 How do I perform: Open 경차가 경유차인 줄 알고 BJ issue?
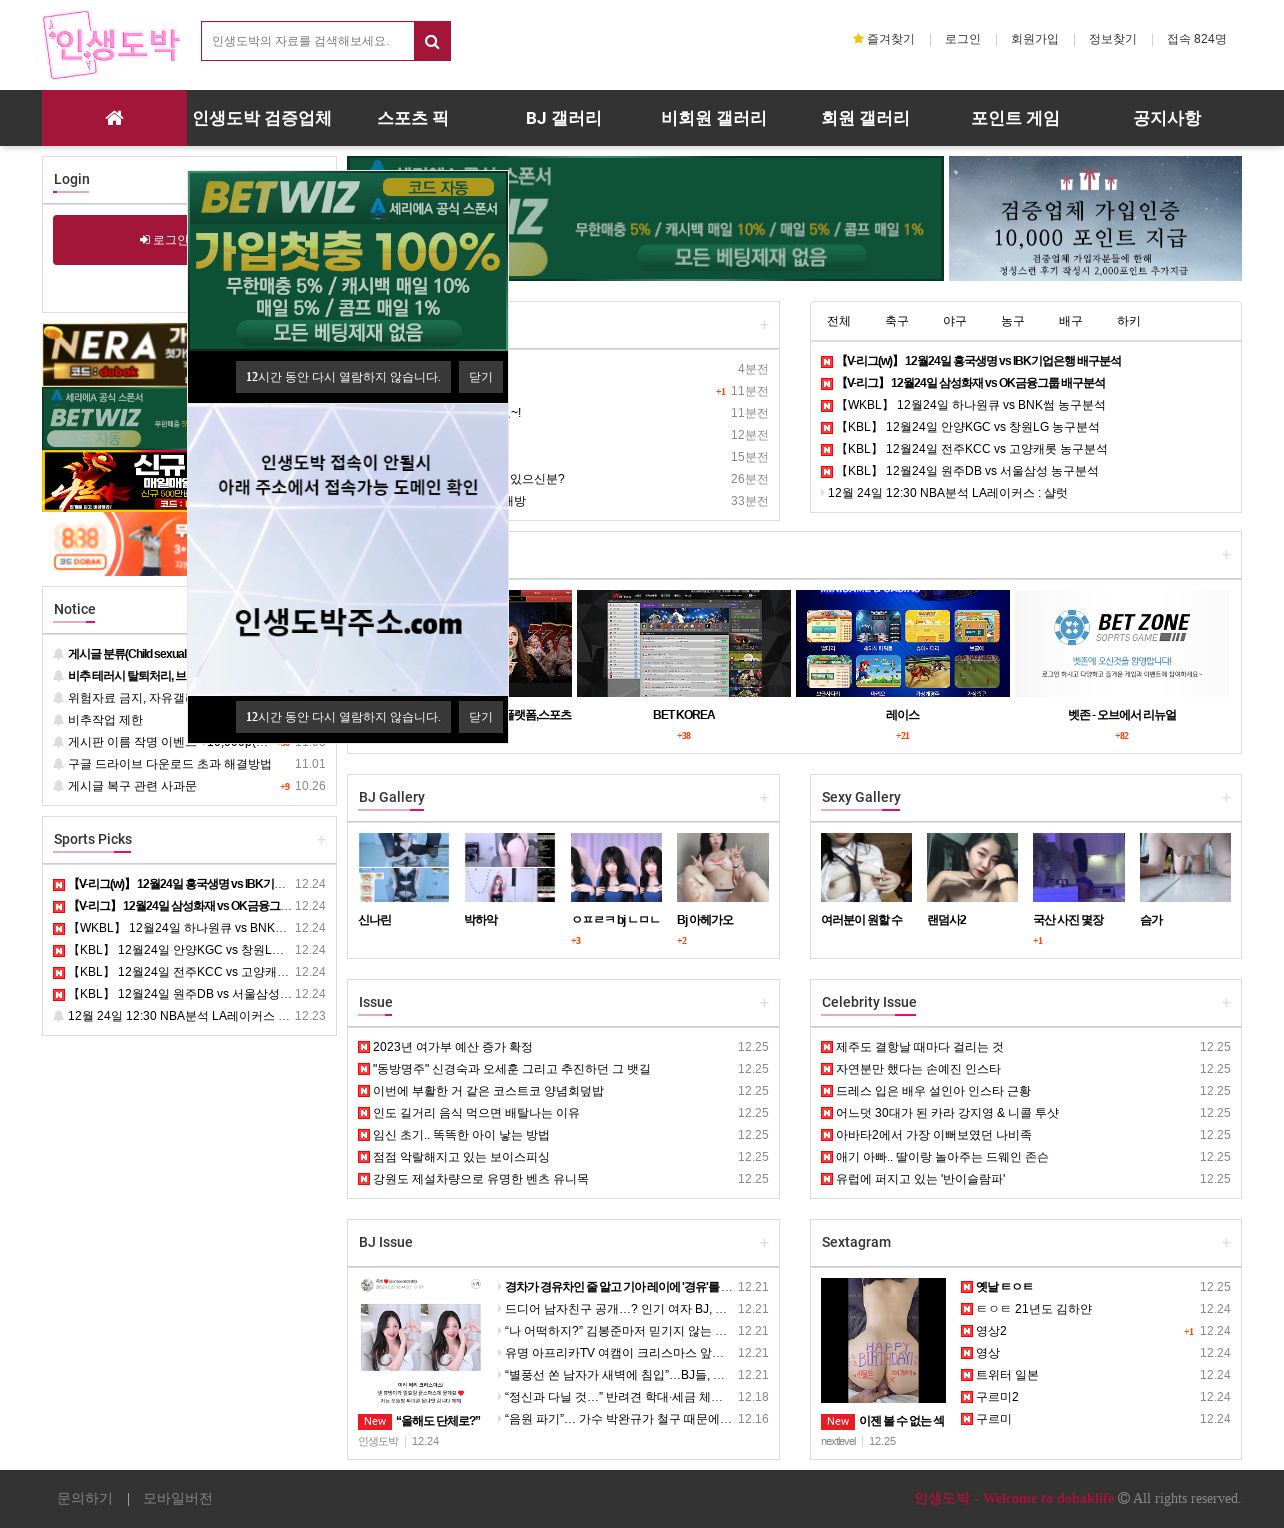pos(619,1287)
